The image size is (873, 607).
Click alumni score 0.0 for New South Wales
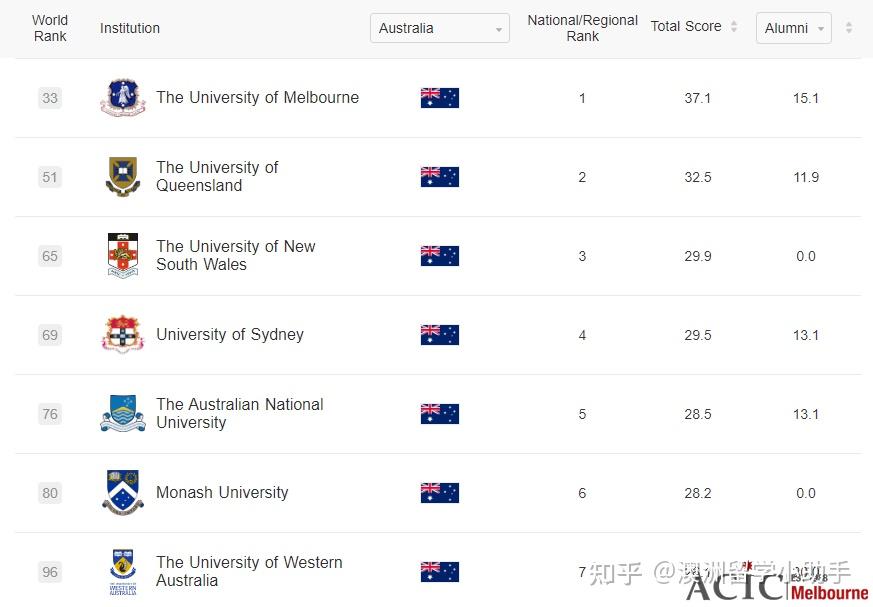(806, 257)
